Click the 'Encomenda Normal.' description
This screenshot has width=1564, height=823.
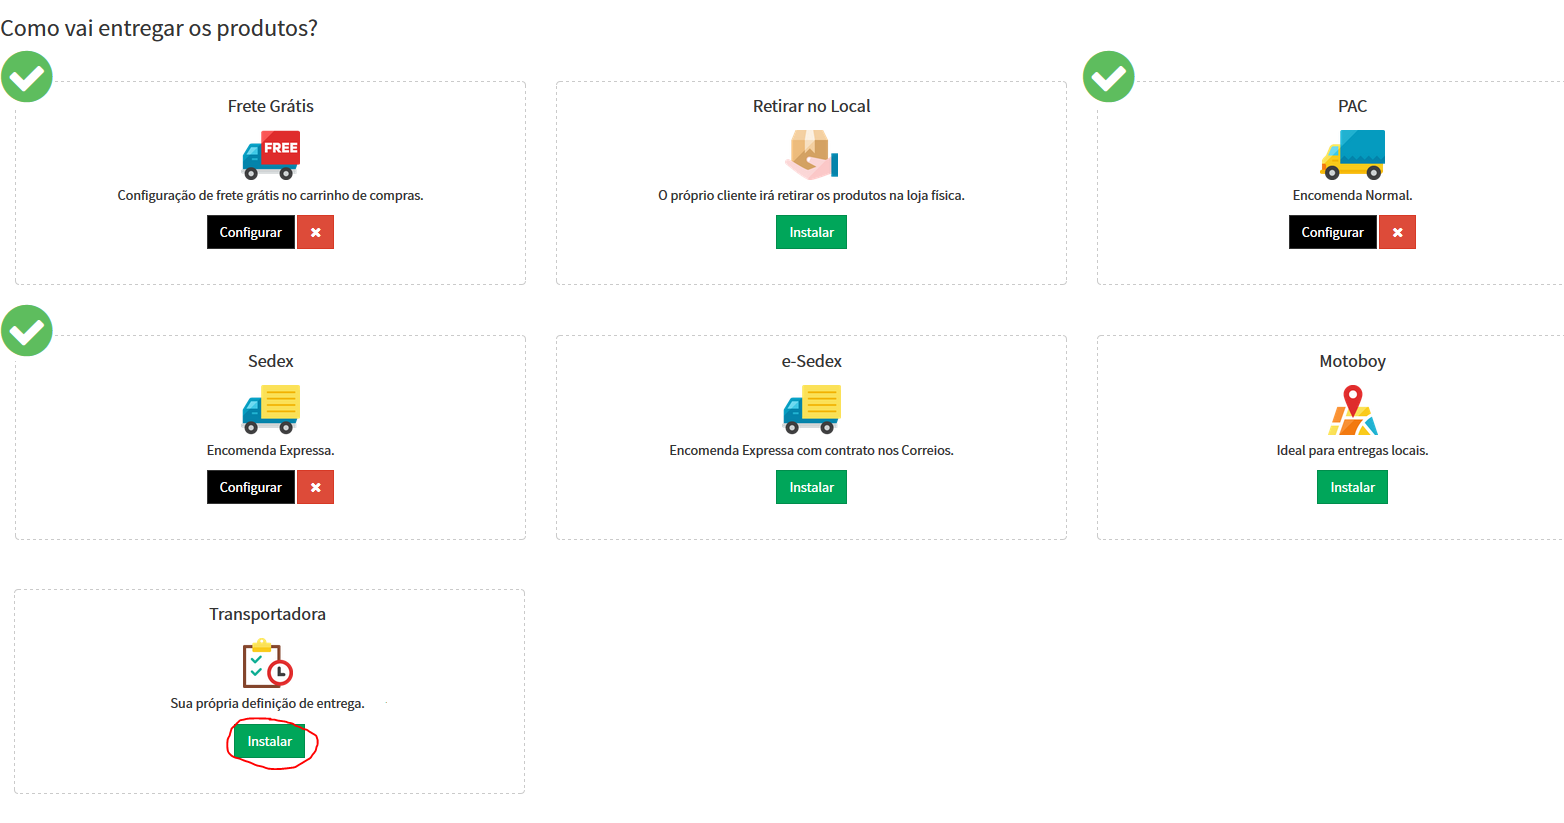1353,195
